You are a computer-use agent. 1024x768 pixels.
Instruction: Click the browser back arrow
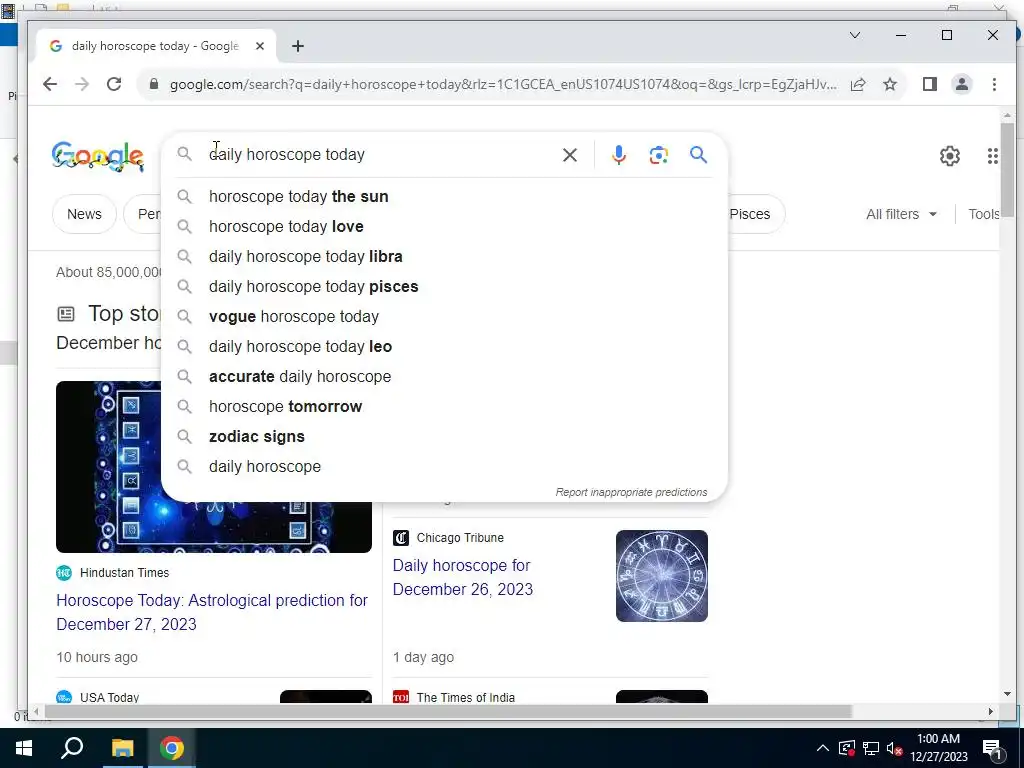[50, 84]
